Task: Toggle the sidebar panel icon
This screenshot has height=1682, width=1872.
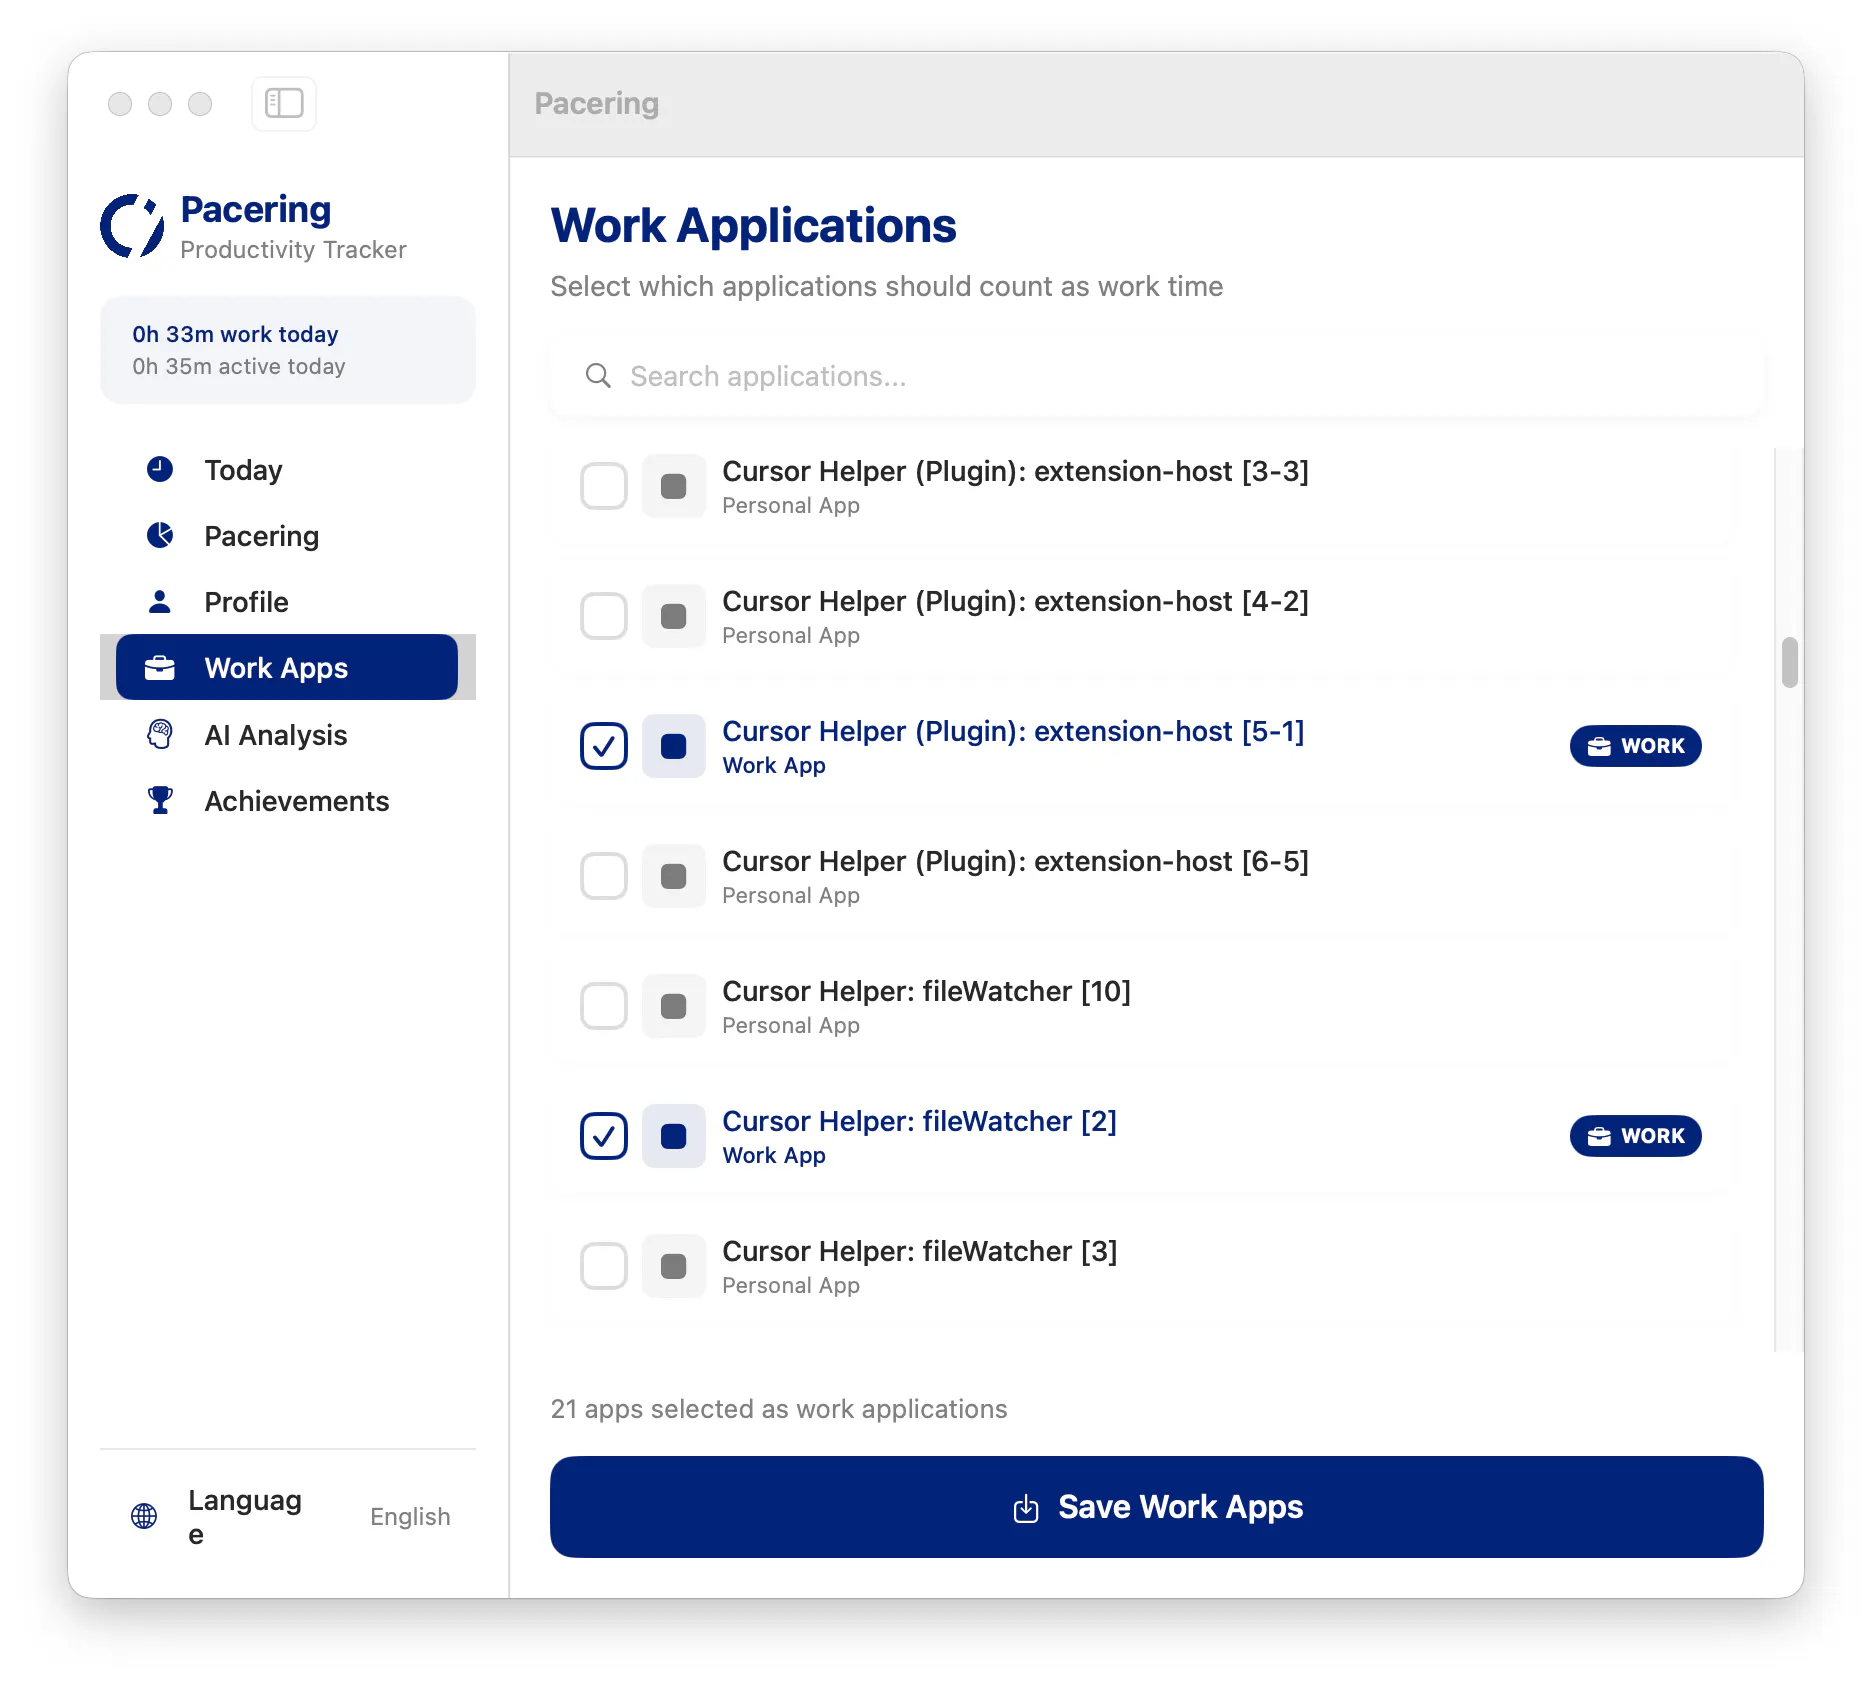Action: [284, 103]
